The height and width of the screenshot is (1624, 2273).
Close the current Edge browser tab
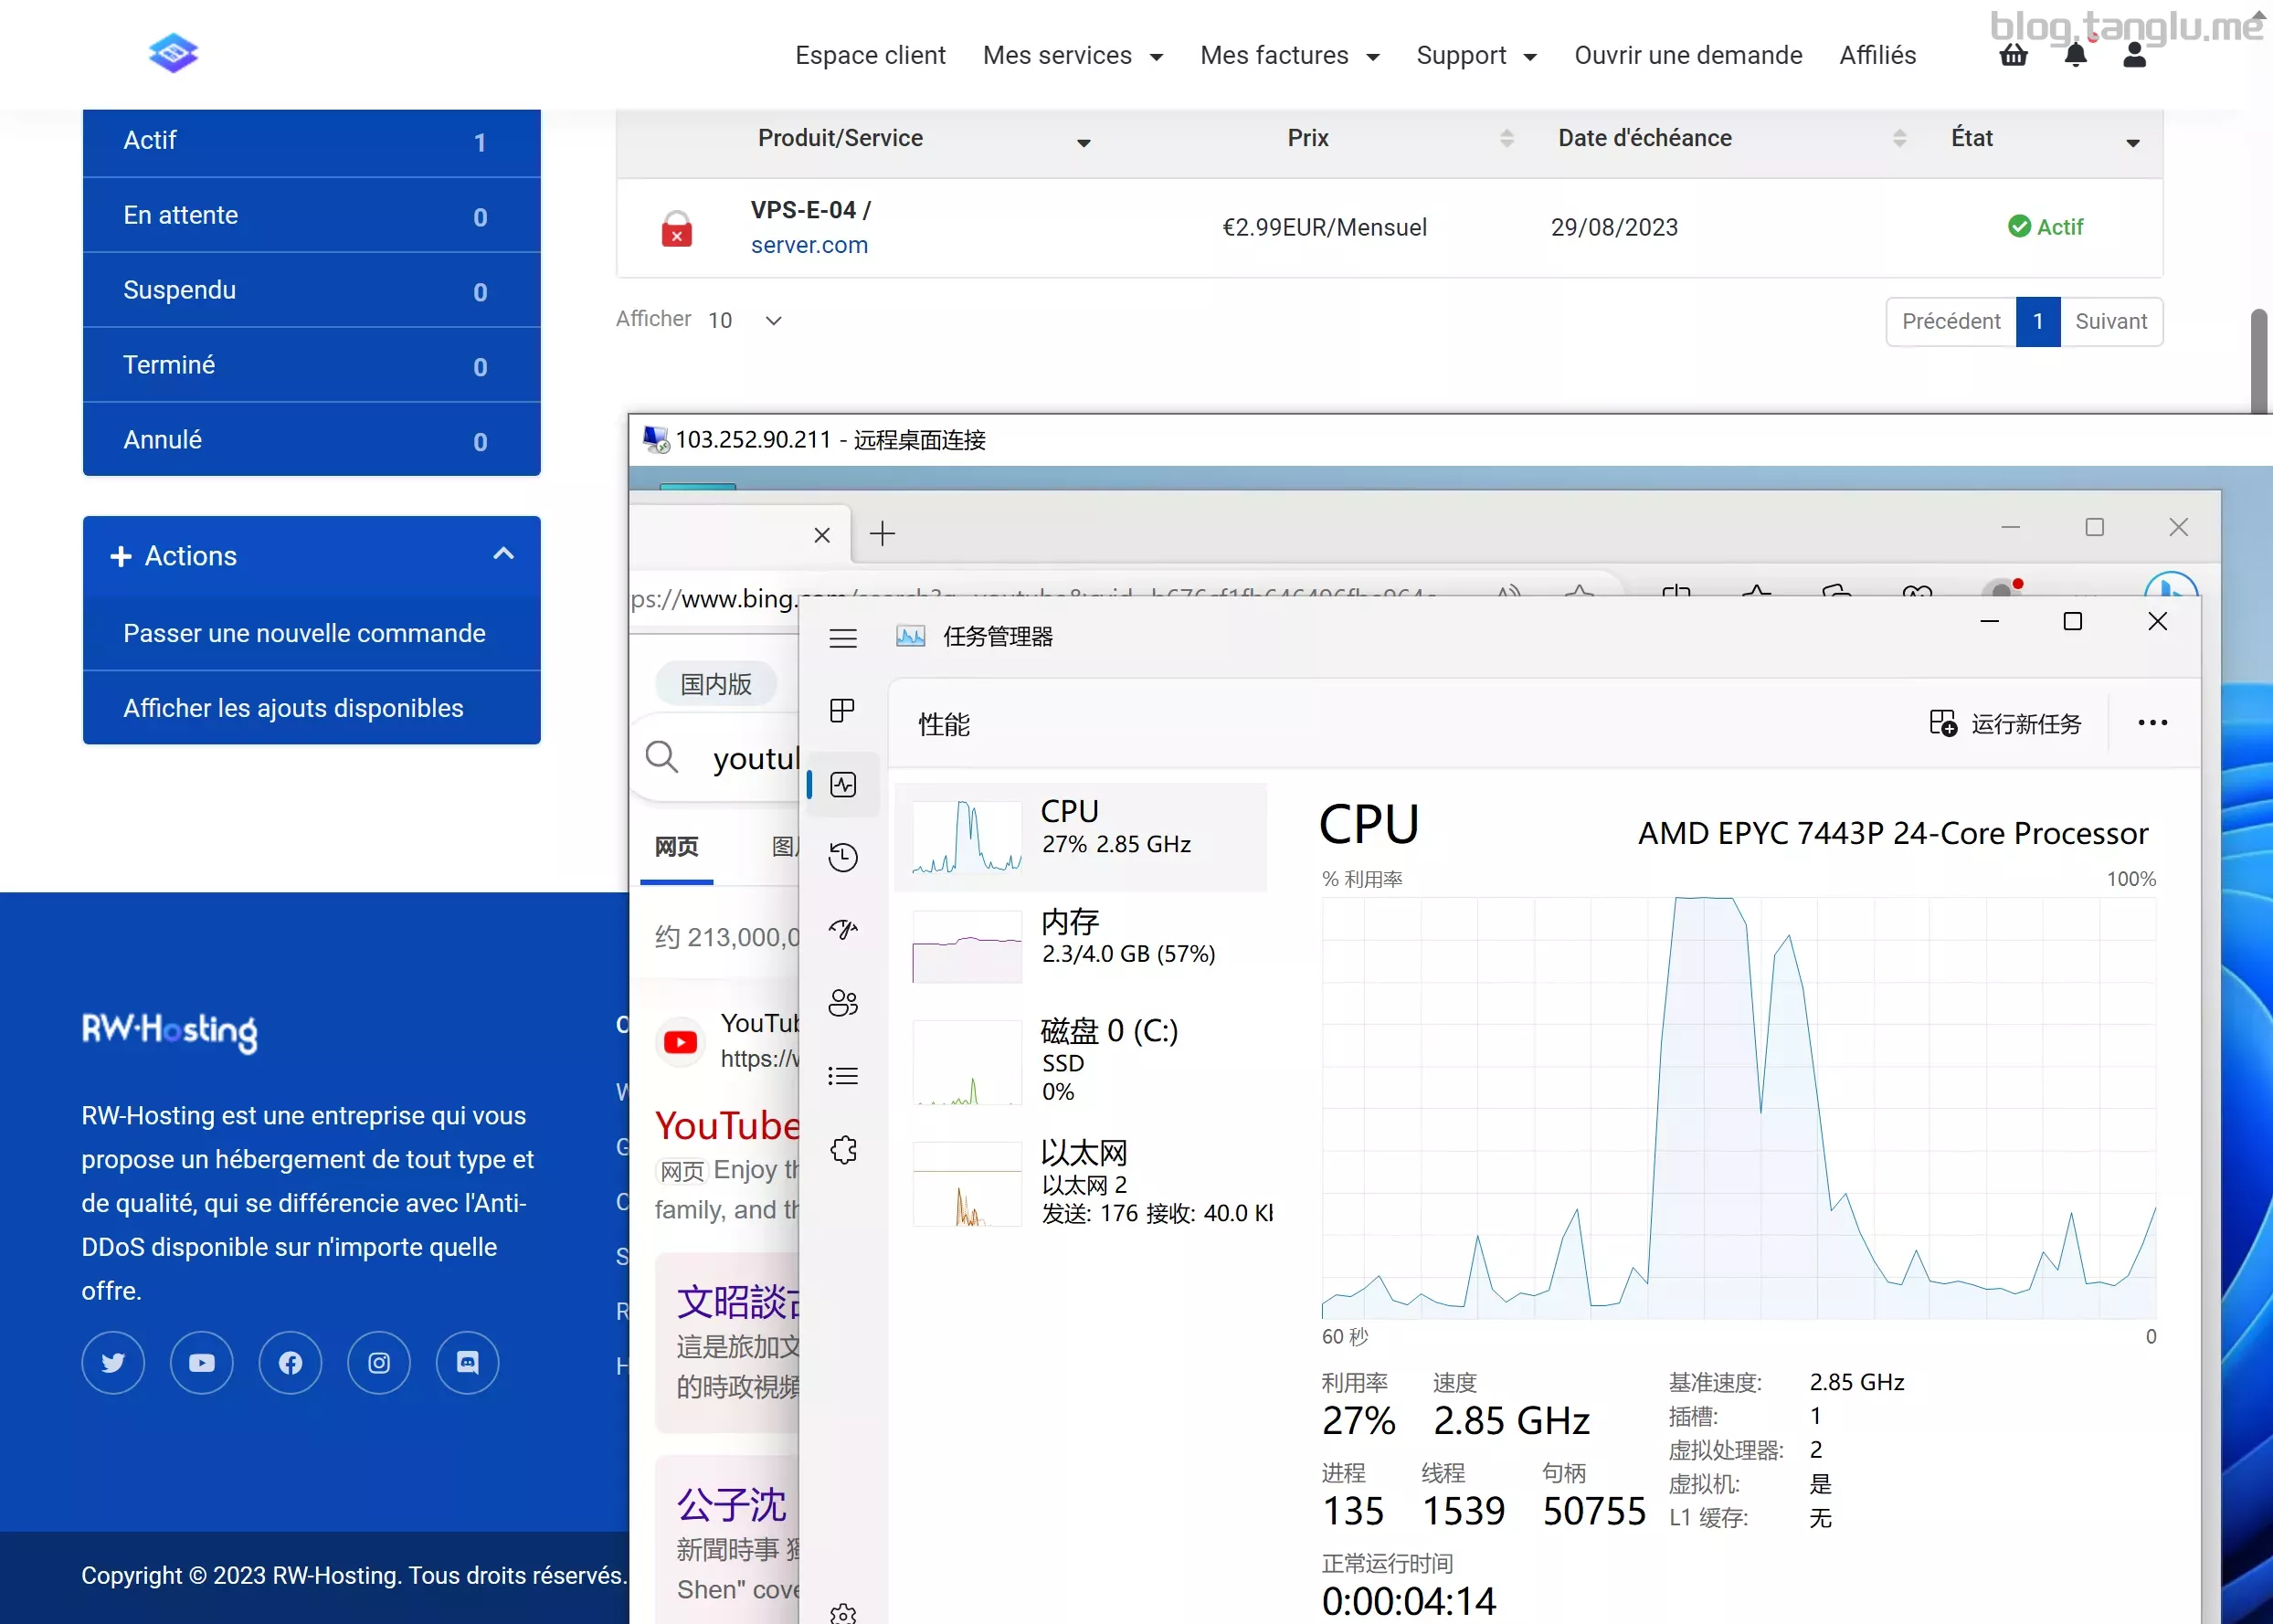pyautogui.click(x=822, y=534)
